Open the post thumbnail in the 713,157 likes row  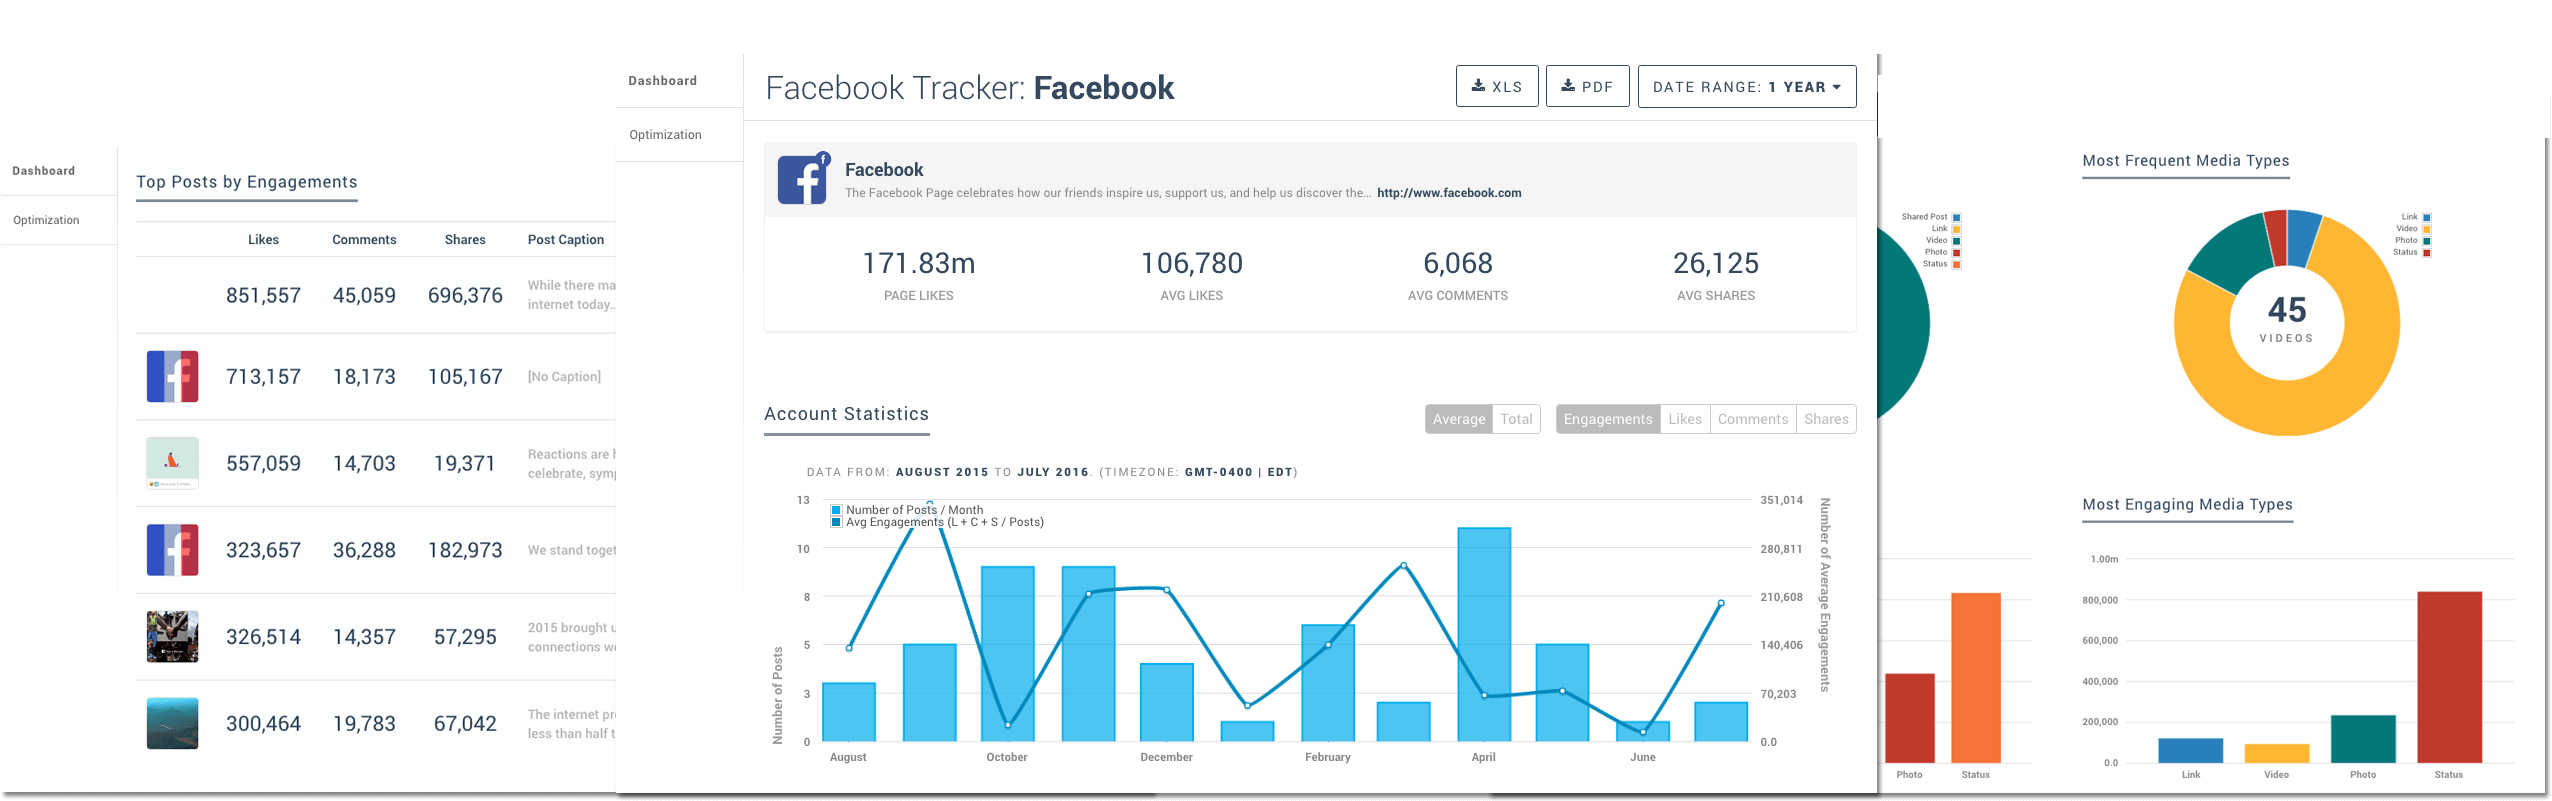tap(172, 376)
